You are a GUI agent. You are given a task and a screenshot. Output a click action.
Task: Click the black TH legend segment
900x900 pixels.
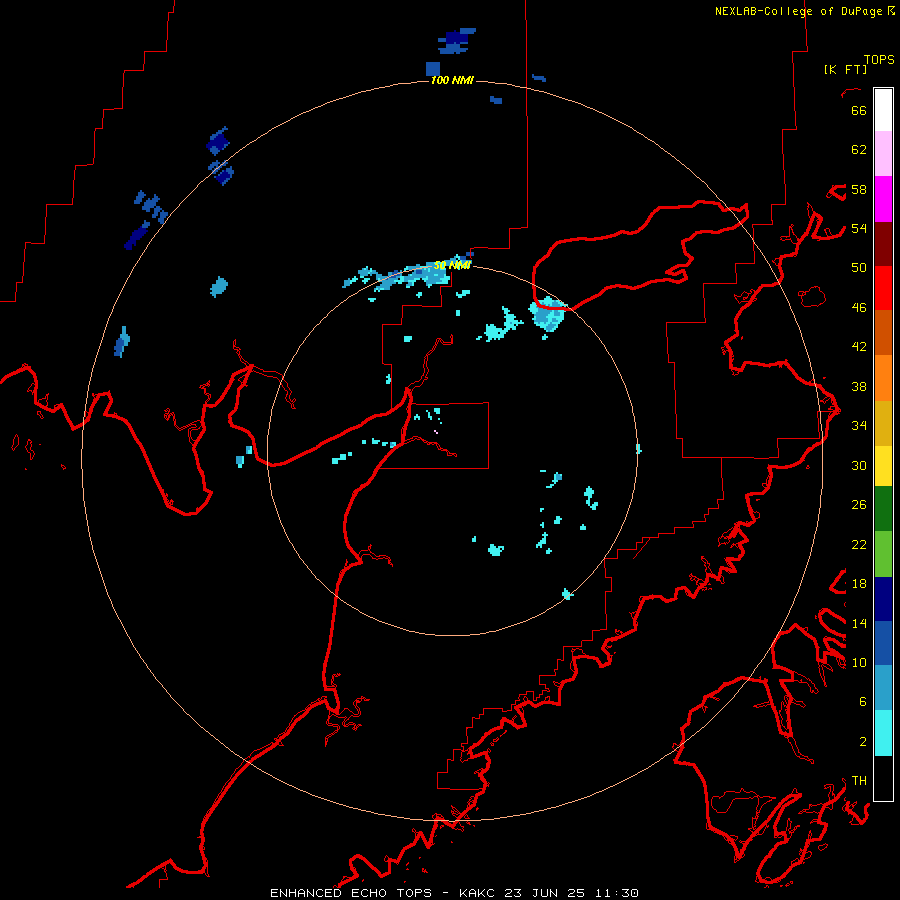pyautogui.click(x=883, y=778)
